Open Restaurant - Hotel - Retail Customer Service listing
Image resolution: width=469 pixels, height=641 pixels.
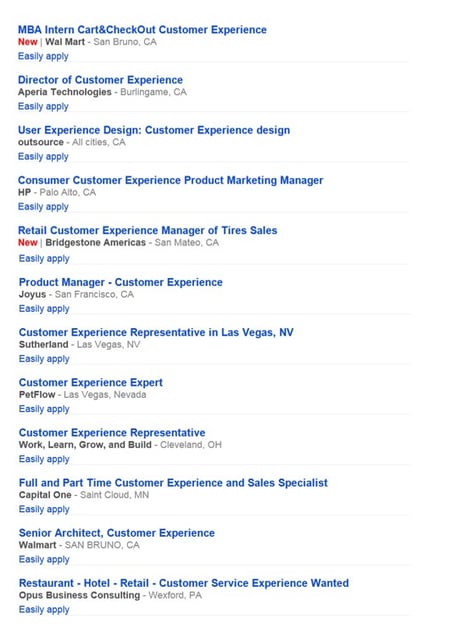[184, 583]
